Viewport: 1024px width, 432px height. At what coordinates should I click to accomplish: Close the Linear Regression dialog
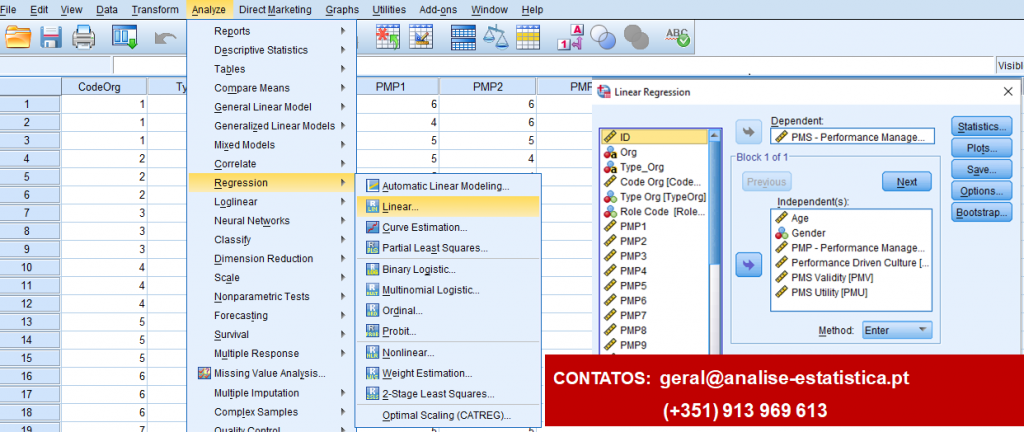pos(1008,92)
